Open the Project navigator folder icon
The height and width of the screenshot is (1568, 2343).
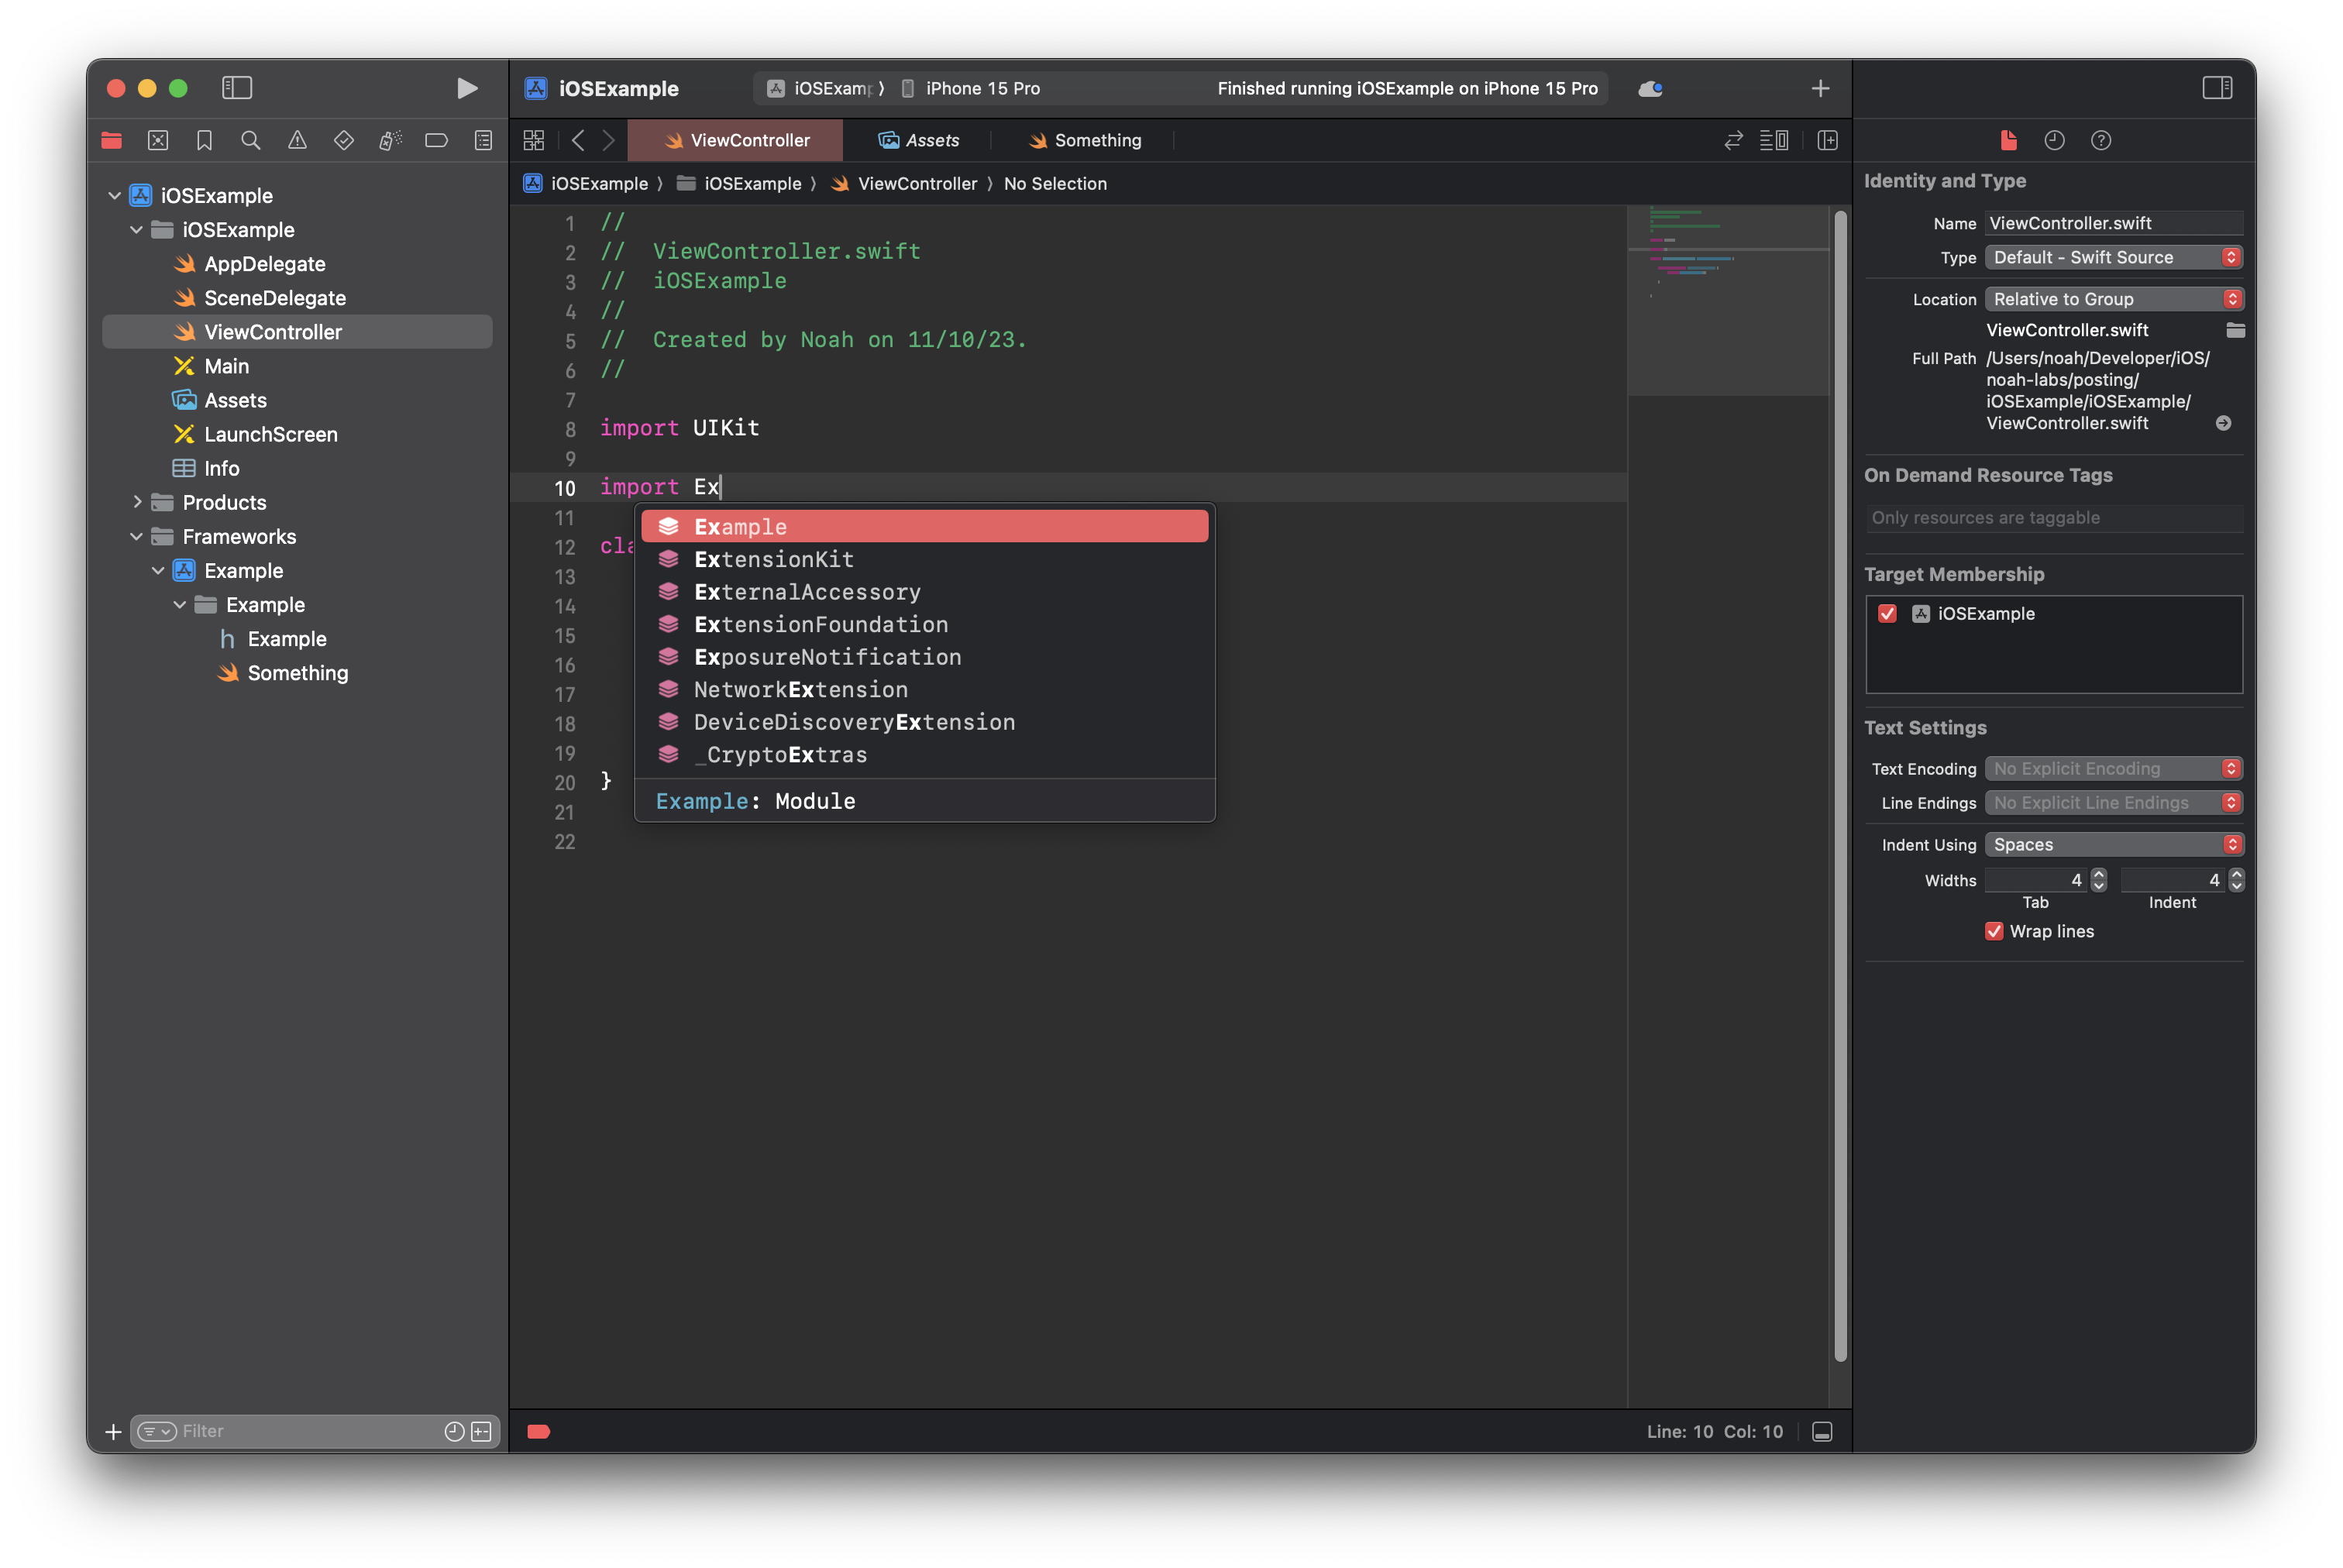[111, 141]
